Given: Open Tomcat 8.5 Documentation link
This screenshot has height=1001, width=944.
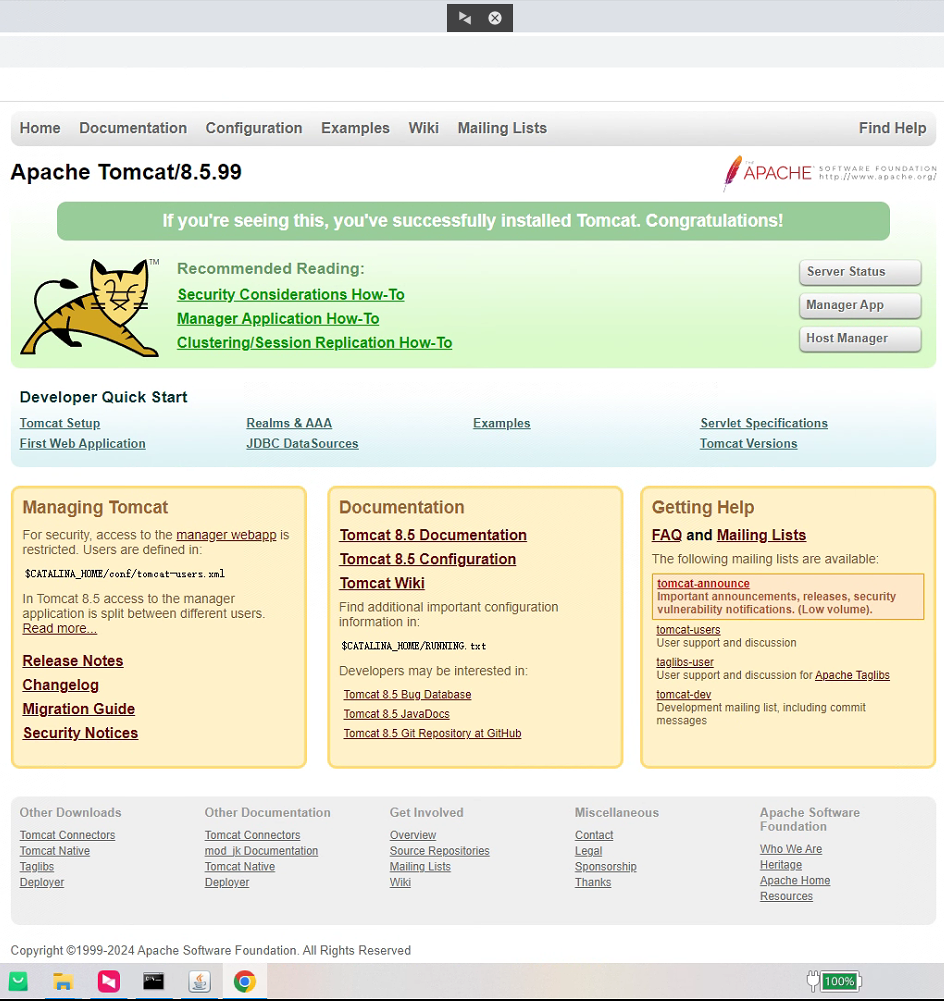Looking at the screenshot, I should pos(433,535).
